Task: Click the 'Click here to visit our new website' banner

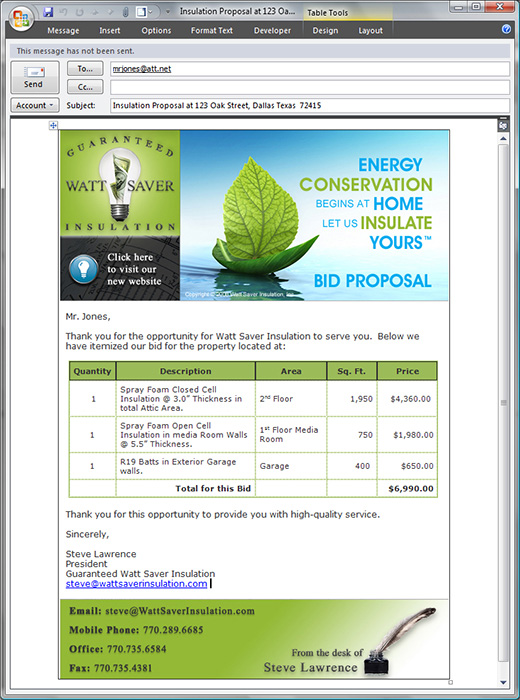Action: pos(121,269)
